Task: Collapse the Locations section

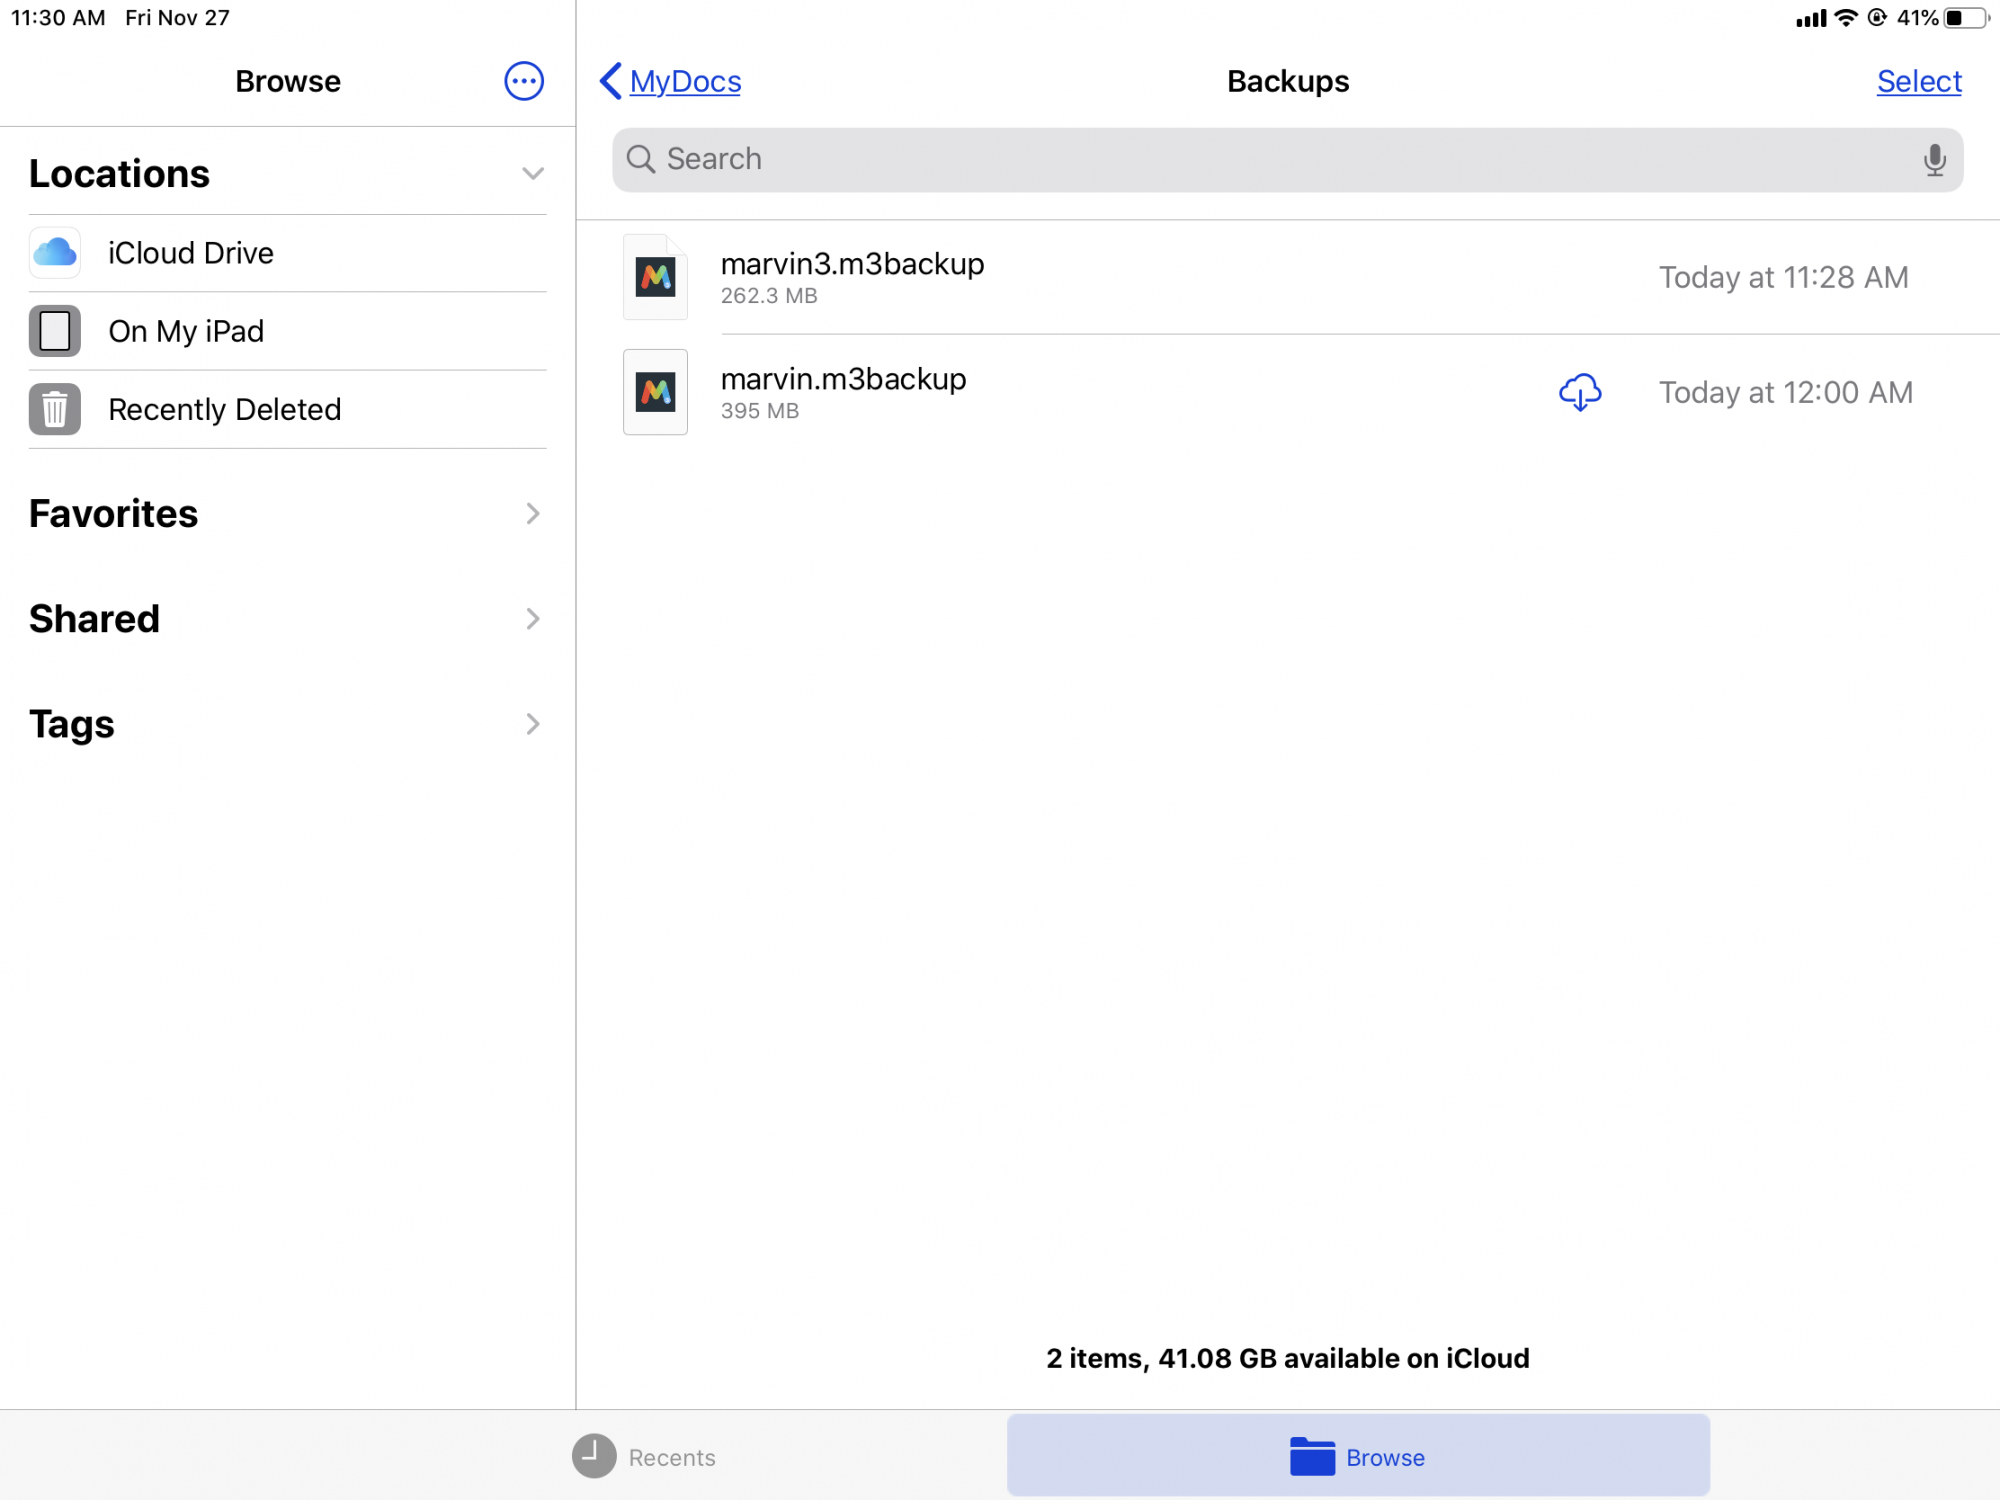Action: point(532,174)
